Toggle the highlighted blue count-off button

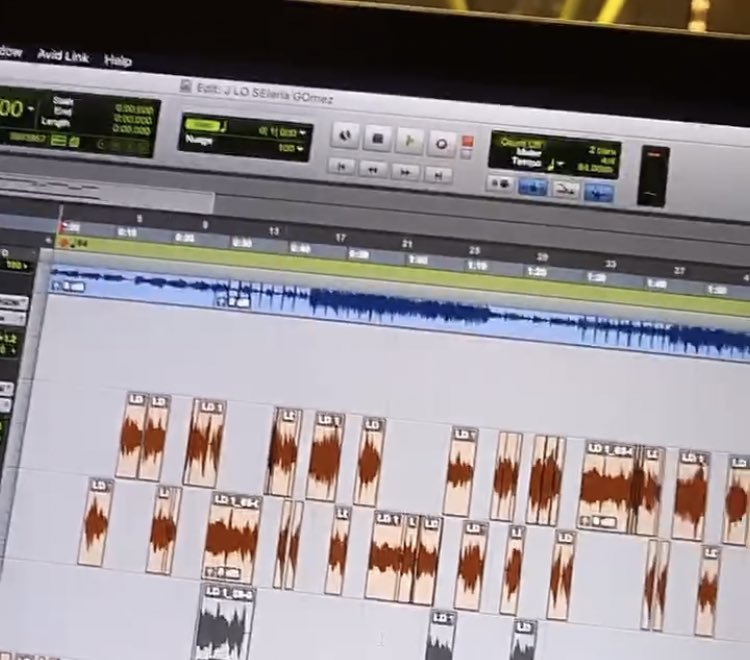point(532,186)
